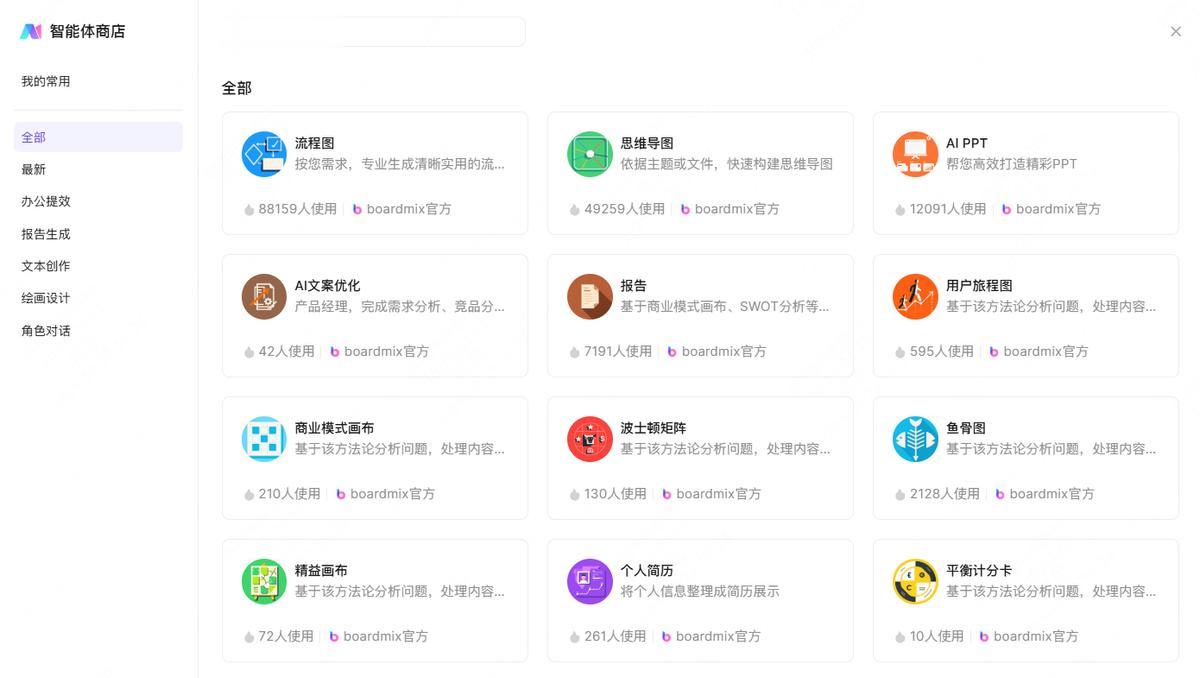The width and height of the screenshot is (1200, 678).
Task: Click the 流程图 card title
Action: [314, 143]
